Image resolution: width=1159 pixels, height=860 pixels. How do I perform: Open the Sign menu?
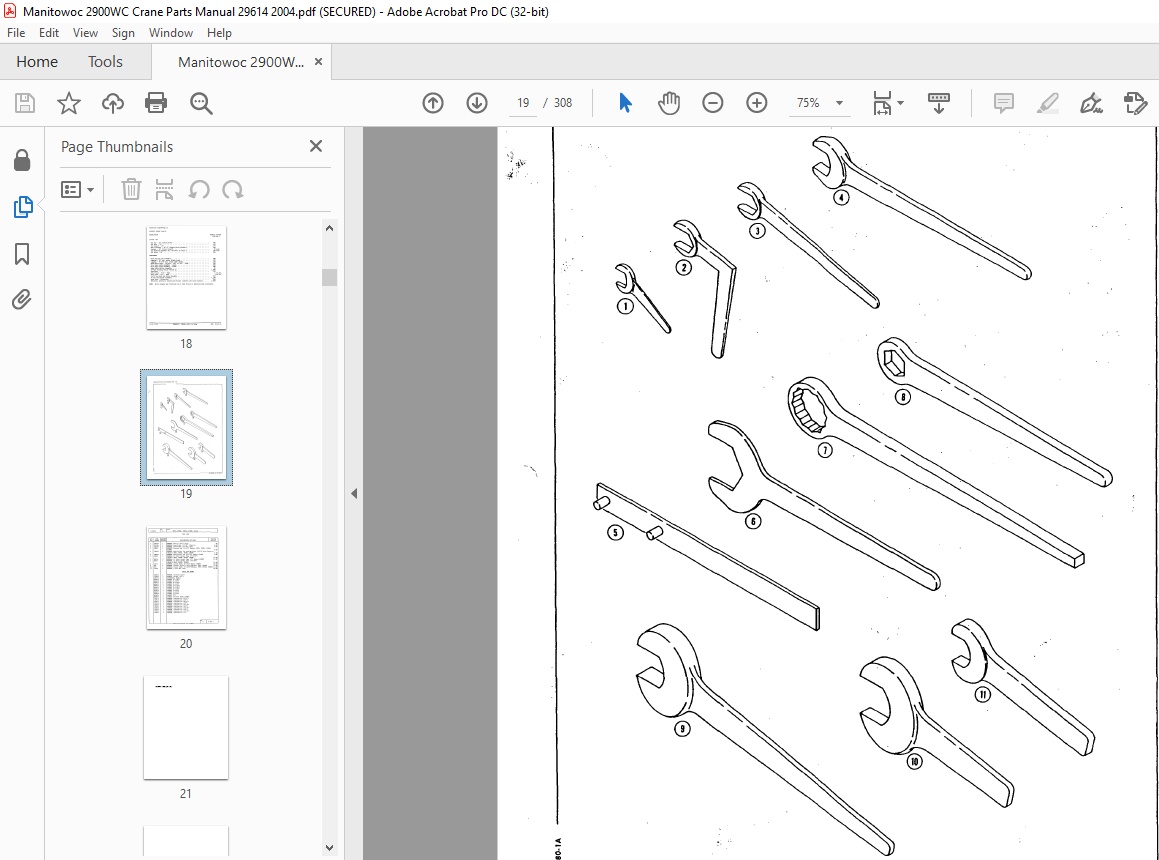(123, 33)
